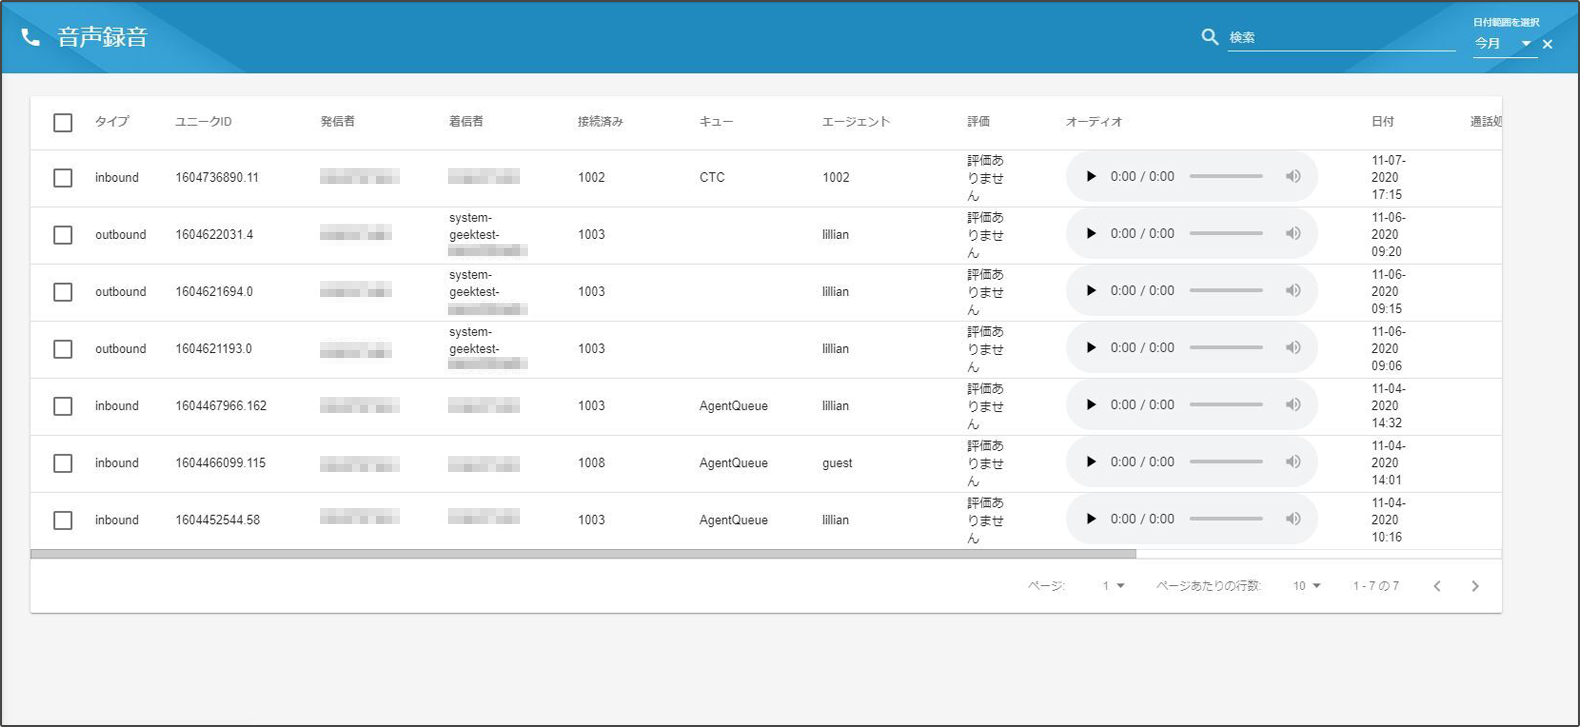Open the page number dropdown
Image resolution: width=1580 pixels, height=727 pixels.
click(1113, 586)
